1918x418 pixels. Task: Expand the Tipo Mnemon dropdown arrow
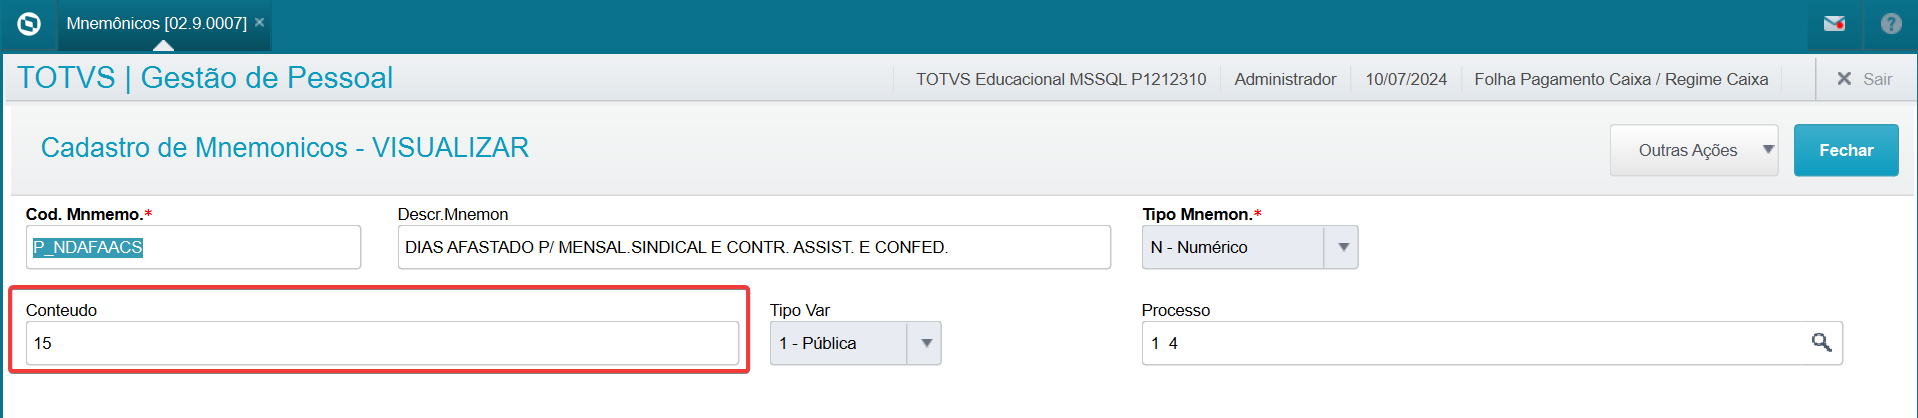click(1342, 247)
